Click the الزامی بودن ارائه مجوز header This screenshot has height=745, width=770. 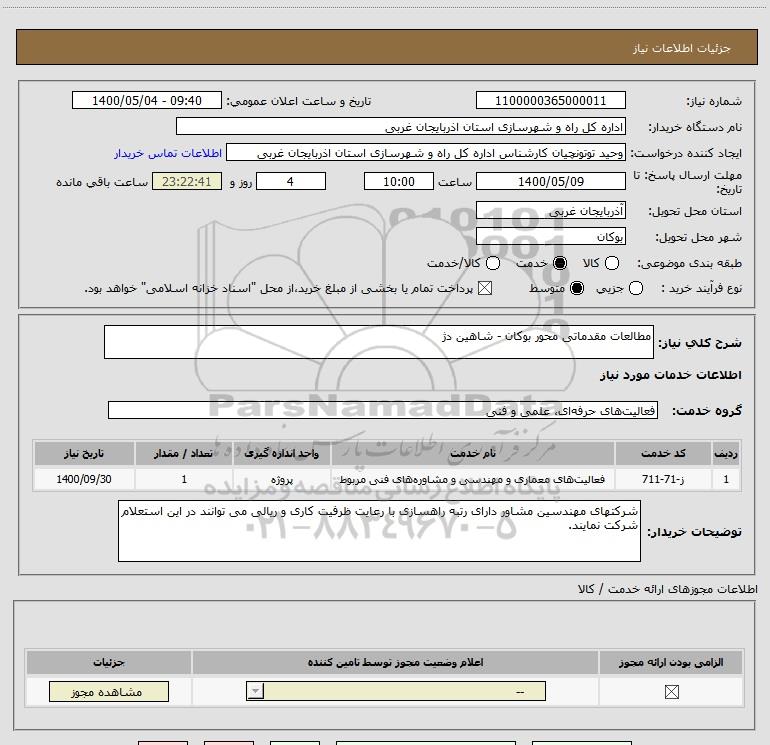(x=671, y=662)
